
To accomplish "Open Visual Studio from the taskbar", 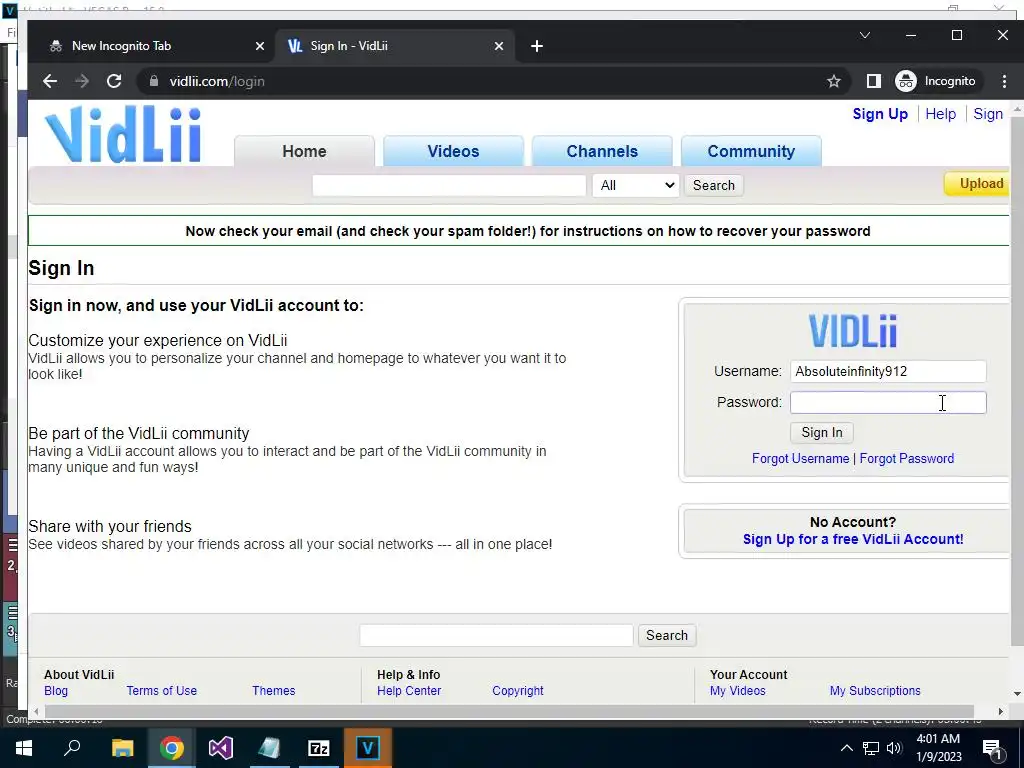I will pyautogui.click(x=221, y=748).
